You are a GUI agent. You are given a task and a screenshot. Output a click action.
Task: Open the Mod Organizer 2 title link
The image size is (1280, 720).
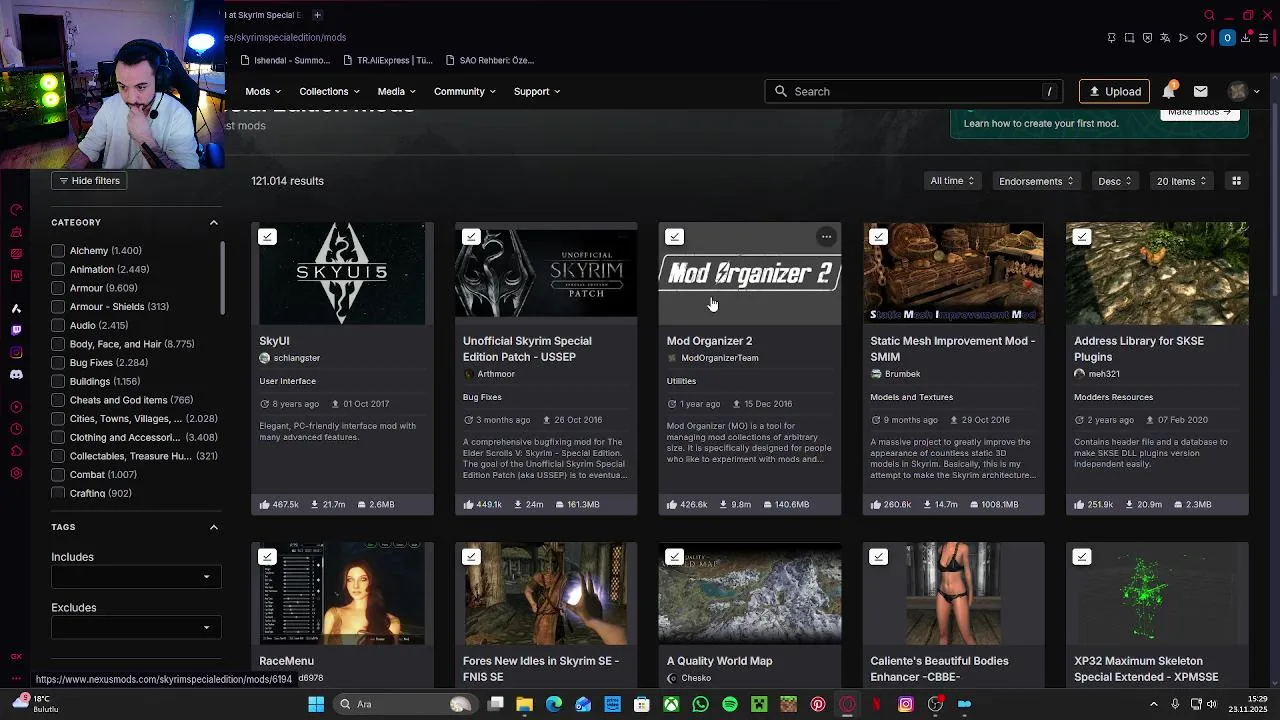(x=709, y=341)
